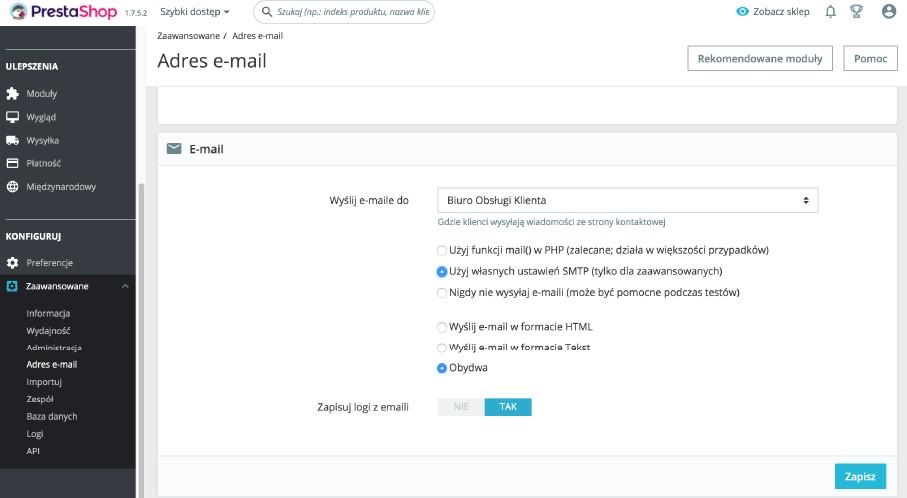
Task: Click the Międzynarodowy globe icon
Action: tap(13, 186)
